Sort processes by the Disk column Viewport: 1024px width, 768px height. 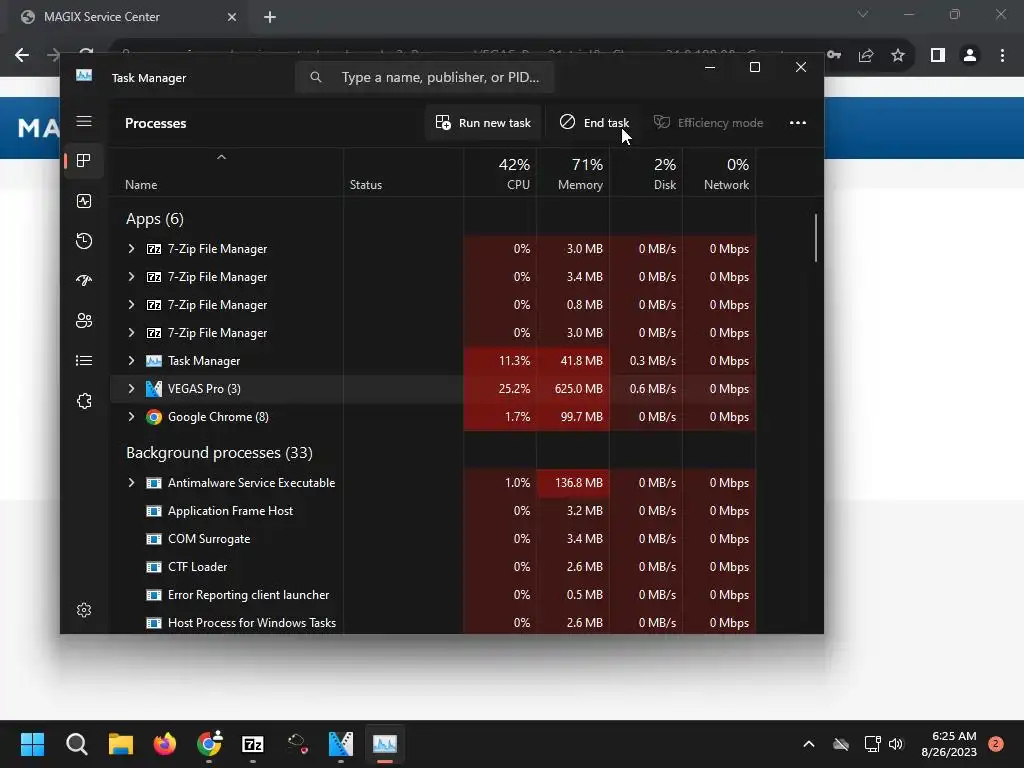(x=647, y=173)
